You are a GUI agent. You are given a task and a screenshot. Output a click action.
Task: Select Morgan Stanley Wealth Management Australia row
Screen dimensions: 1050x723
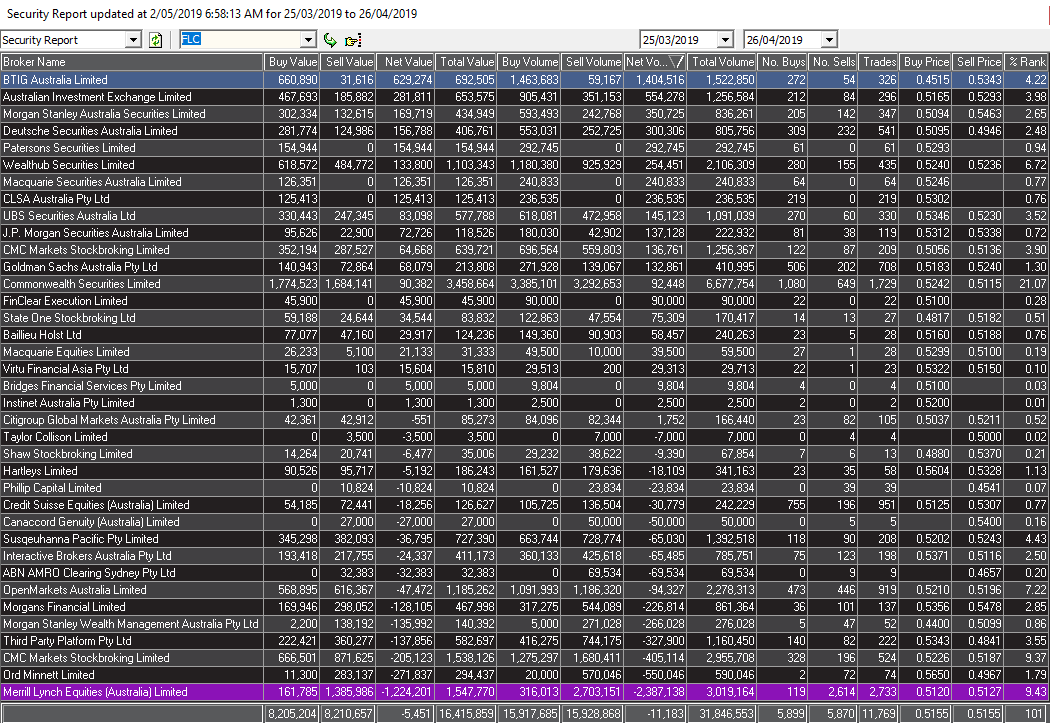(x=524, y=624)
